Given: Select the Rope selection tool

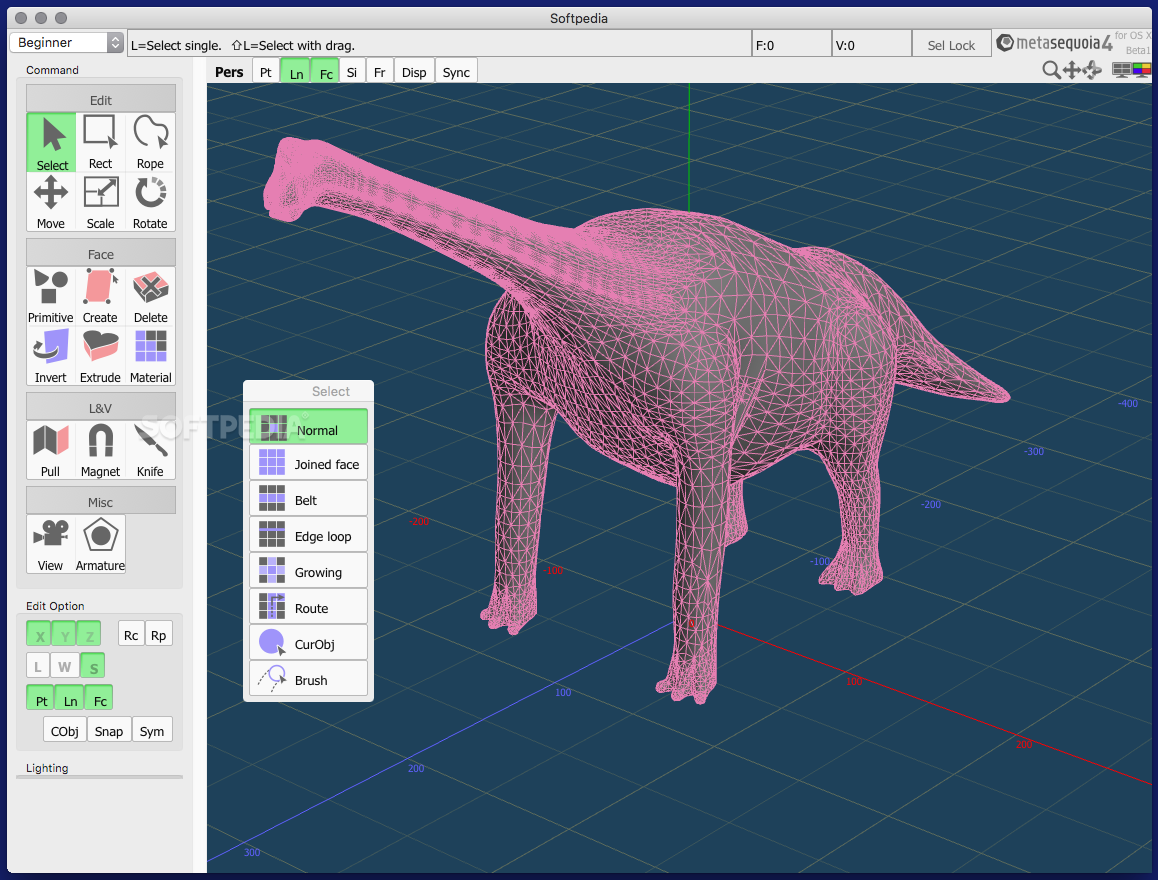Looking at the screenshot, I should (150, 142).
